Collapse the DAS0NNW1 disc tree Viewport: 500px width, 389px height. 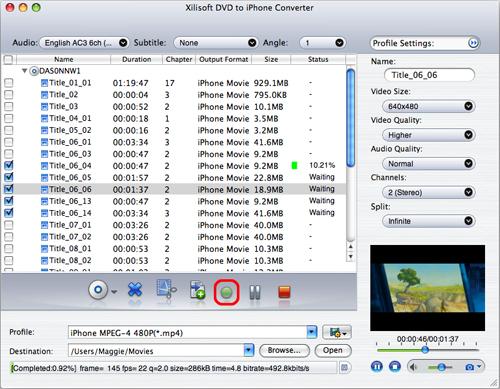tap(24, 71)
